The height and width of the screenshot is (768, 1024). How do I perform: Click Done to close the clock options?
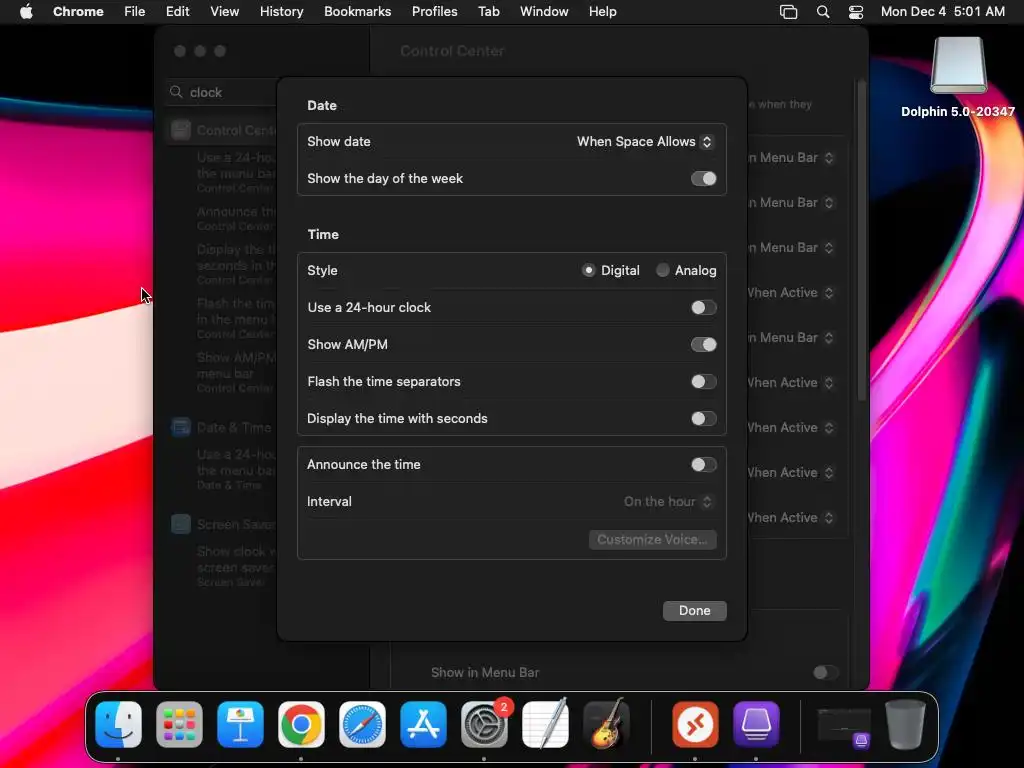(694, 611)
